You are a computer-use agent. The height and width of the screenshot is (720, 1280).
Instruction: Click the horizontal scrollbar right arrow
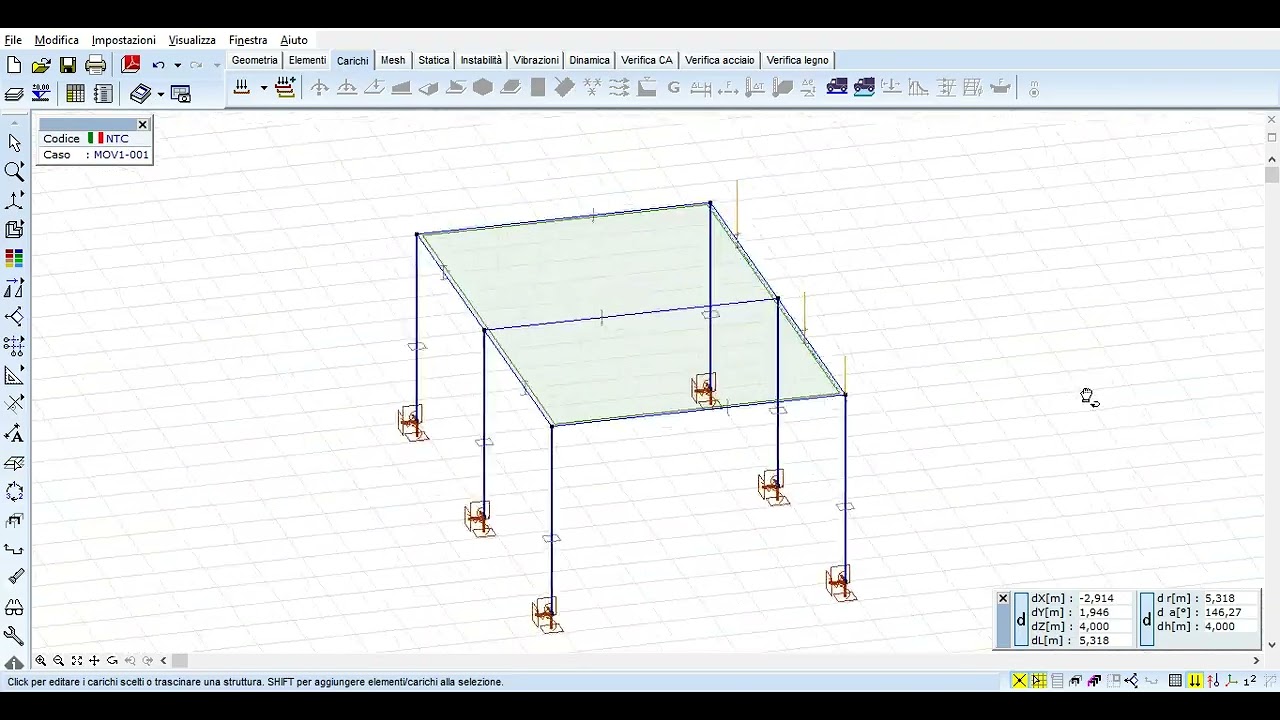pyautogui.click(x=1257, y=661)
